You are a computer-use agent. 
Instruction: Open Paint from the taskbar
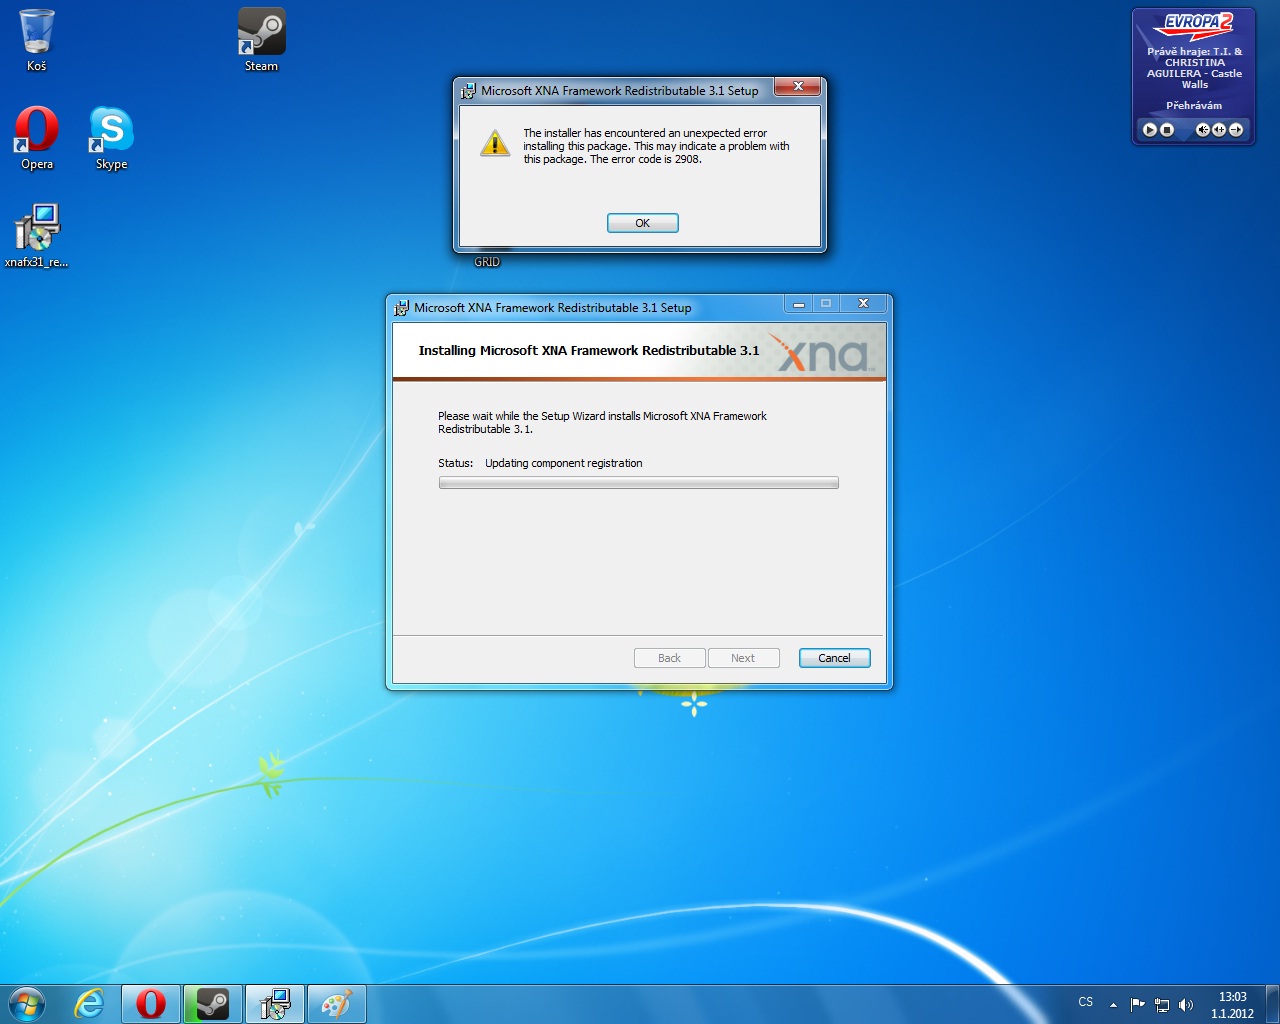coord(336,1003)
